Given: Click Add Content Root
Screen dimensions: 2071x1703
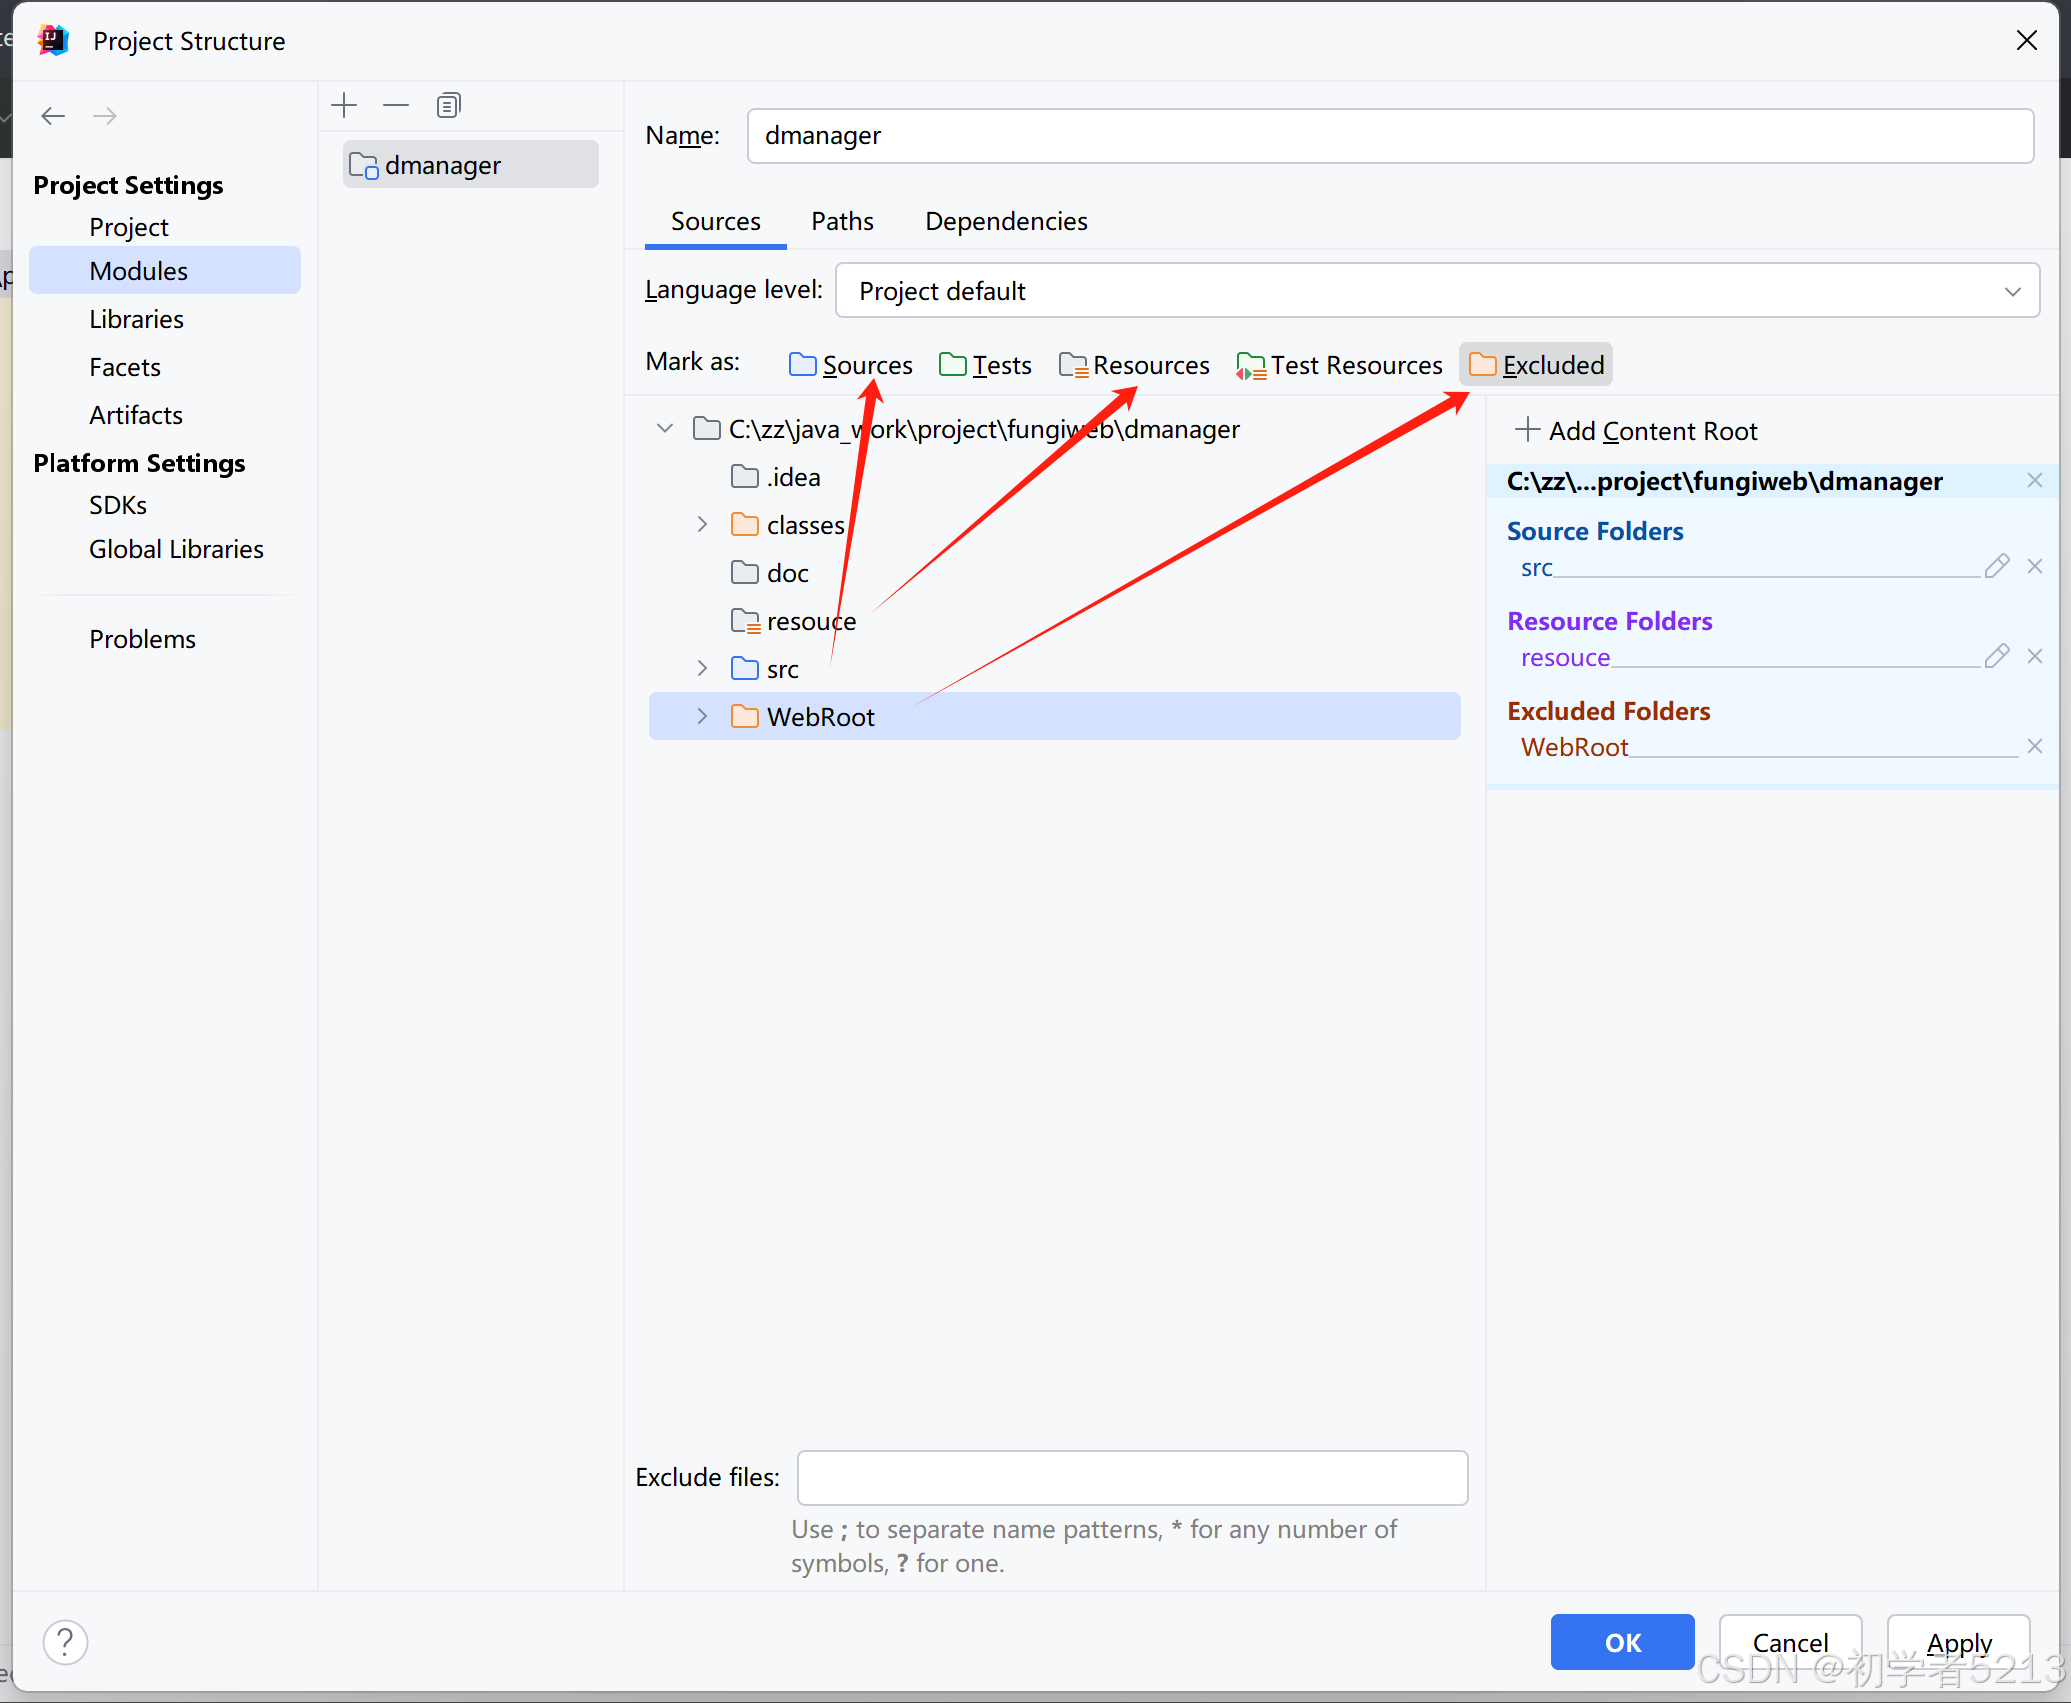Looking at the screenshot, I should coord(1637,431).
